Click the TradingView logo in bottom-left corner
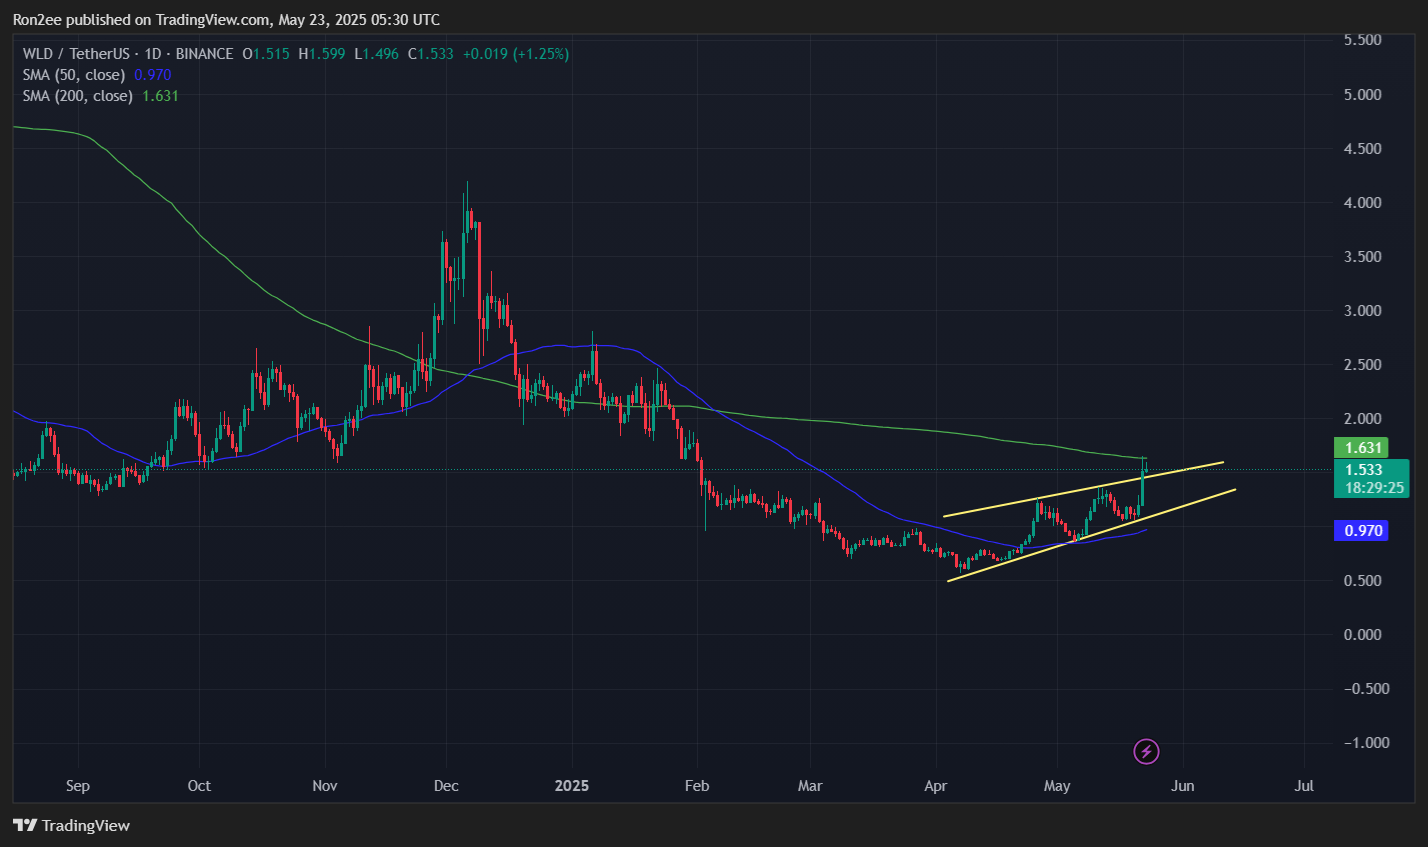The height and width of the screenshot is (847, 1428). pyautogui.click(x=71, y=826)
